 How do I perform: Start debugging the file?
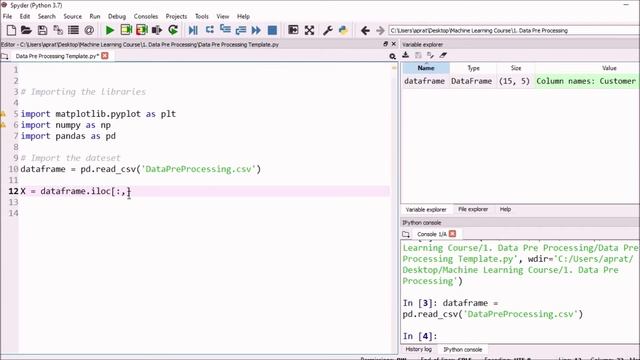coord(193,30)
